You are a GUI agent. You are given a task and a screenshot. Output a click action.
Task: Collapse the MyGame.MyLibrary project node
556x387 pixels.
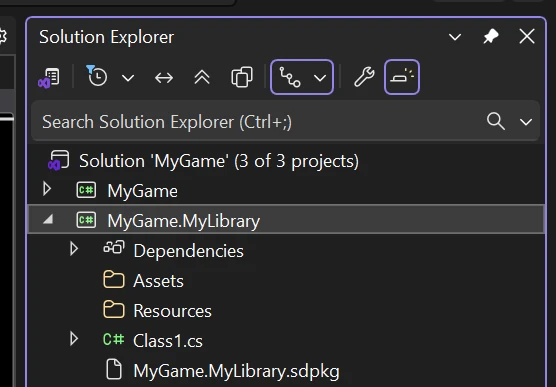(48, 220)
